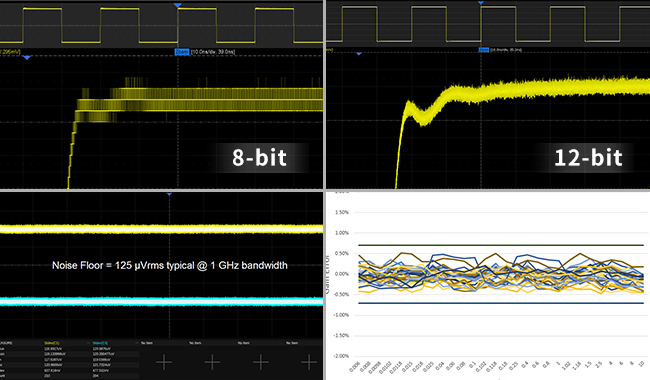
Task: Select trigger position marker atop 8-bit overview
Action: coord(178,5)
